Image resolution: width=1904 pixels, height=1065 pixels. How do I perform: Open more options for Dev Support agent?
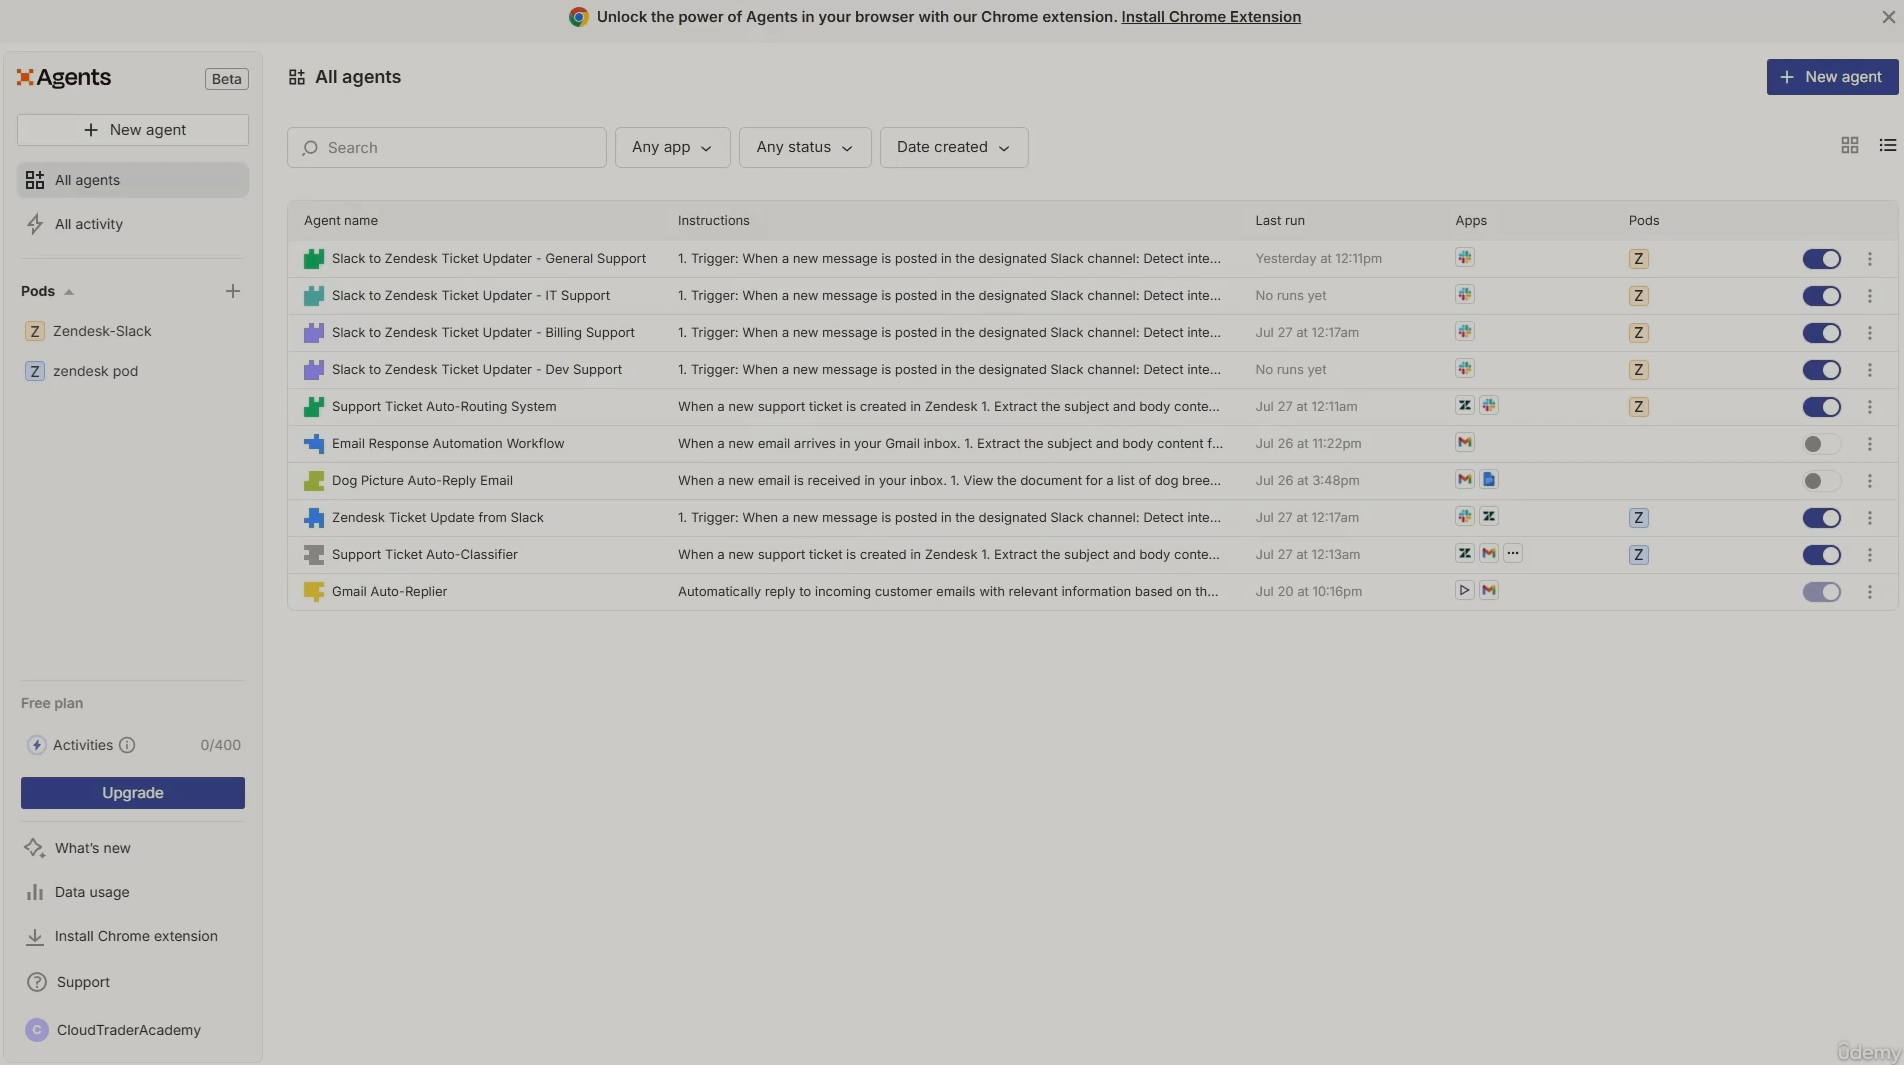coord(1870,370)
